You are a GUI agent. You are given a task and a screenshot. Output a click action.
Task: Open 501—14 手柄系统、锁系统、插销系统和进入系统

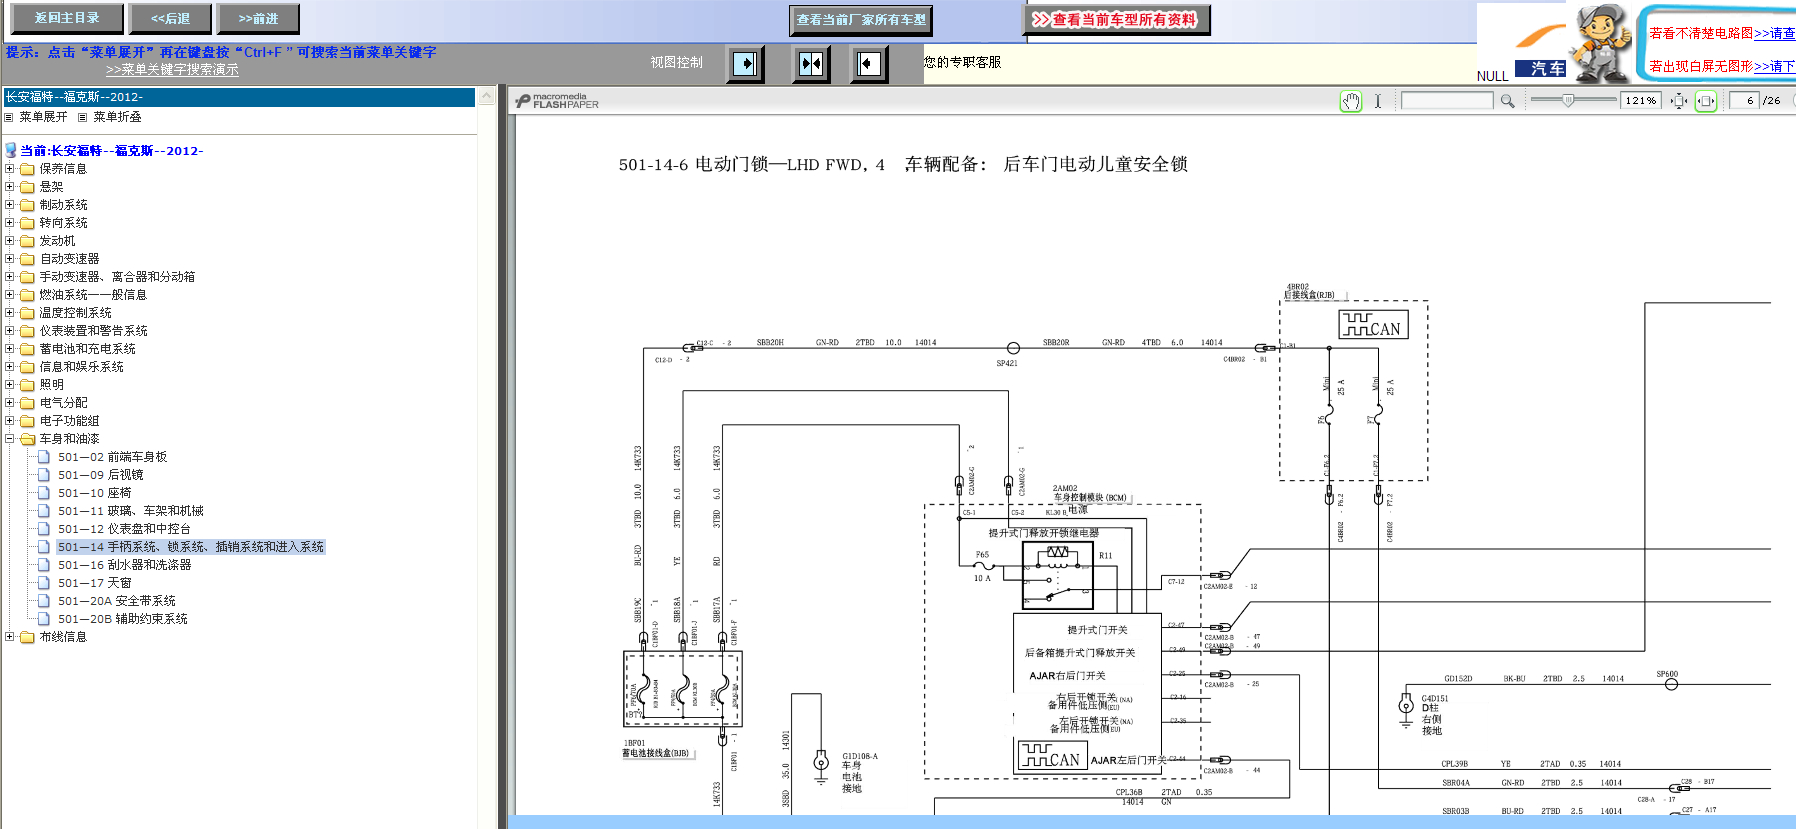pos(191,547)
